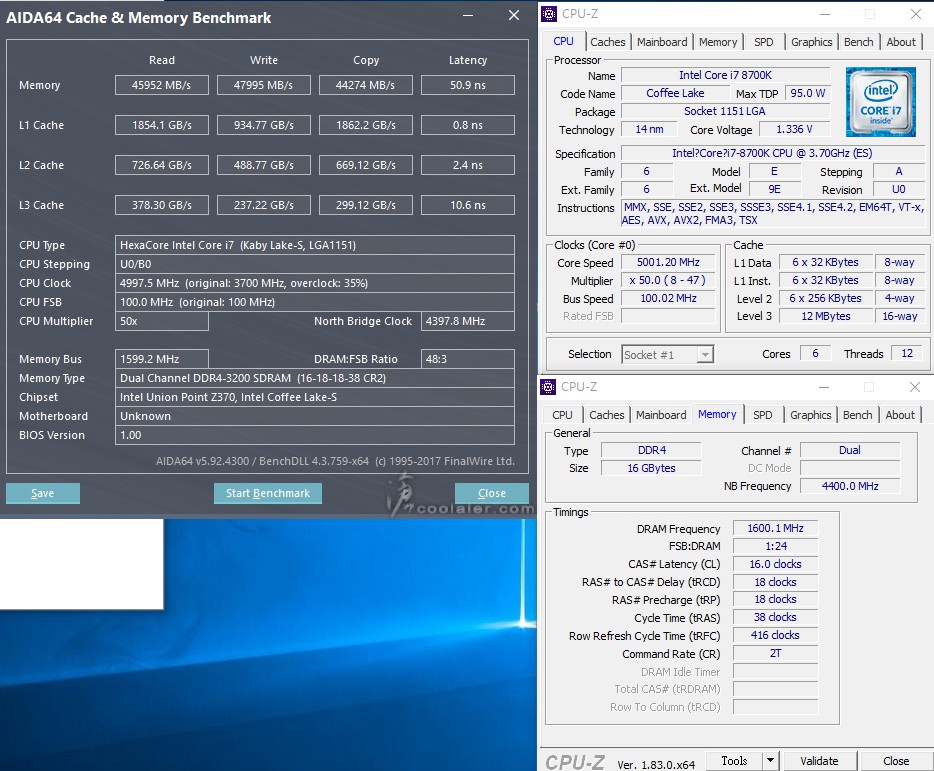Open the About tab in the lower CPU-Z window
Screen dimensions: 934x771
point(899,415)
